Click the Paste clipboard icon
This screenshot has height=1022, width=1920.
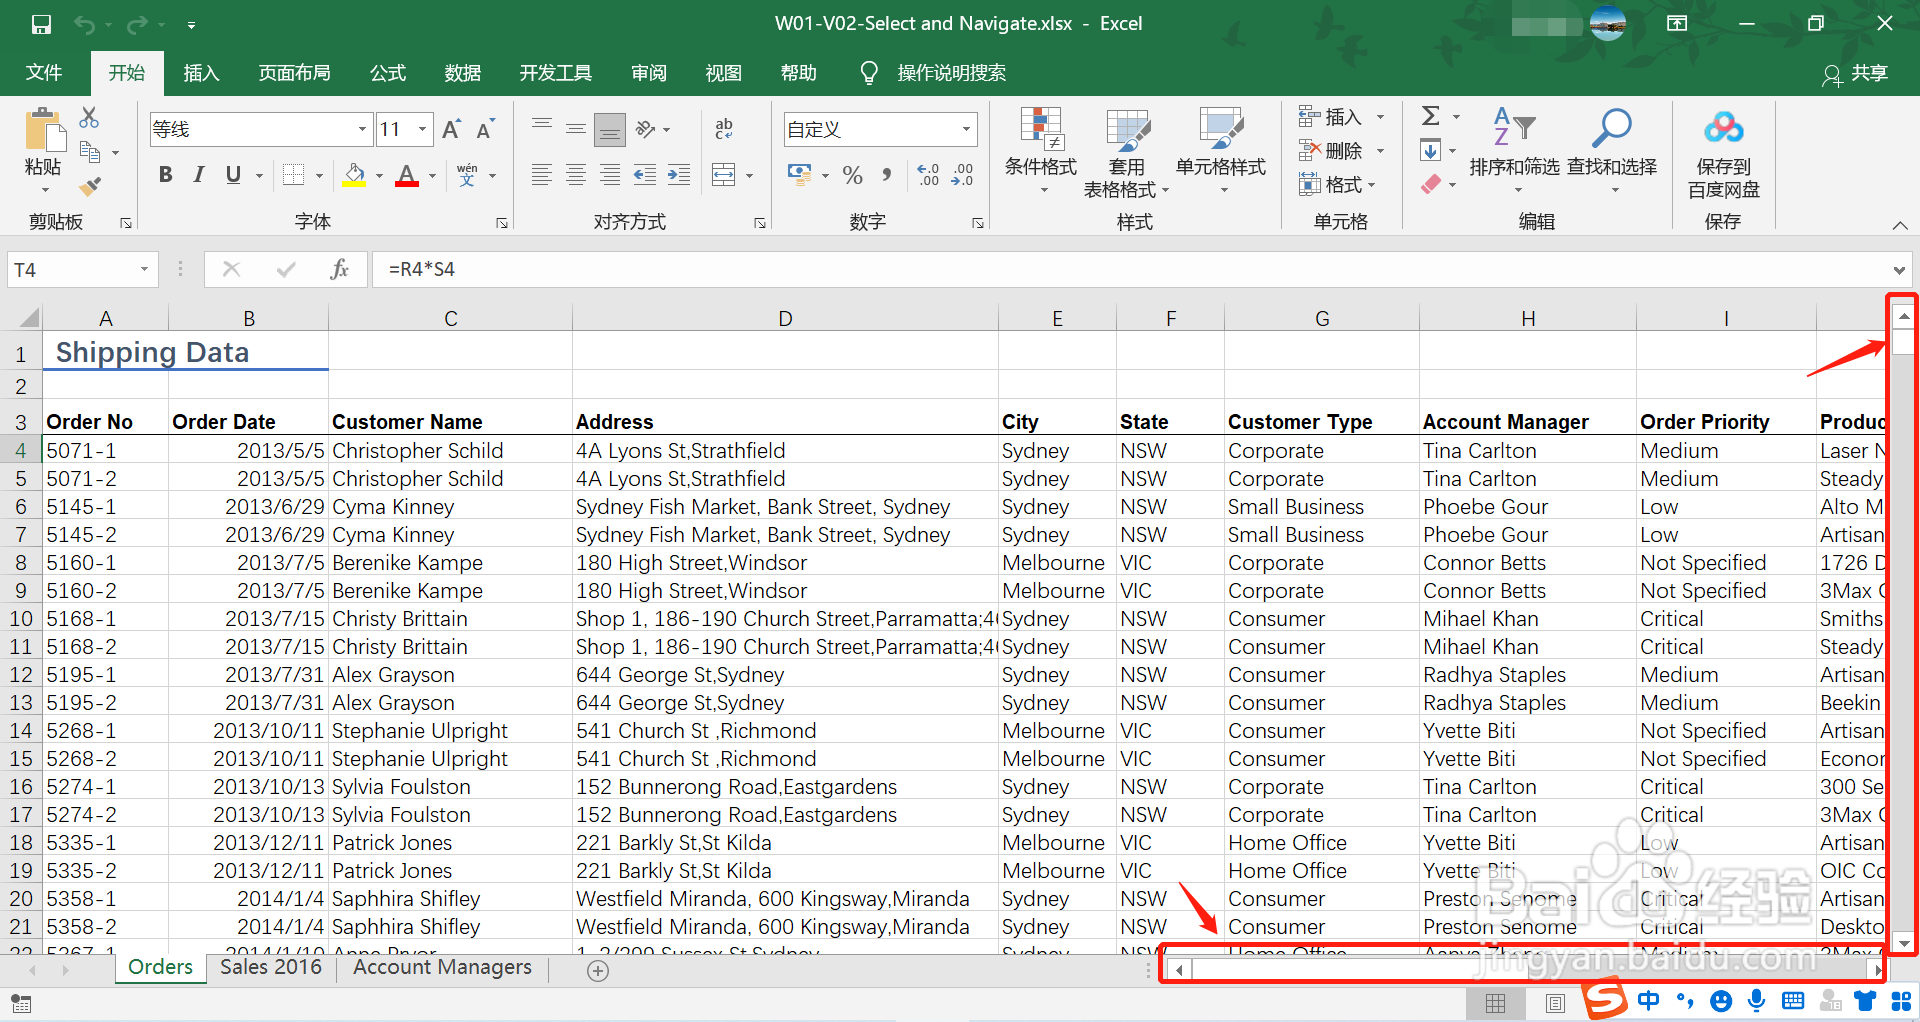(43, 131)
